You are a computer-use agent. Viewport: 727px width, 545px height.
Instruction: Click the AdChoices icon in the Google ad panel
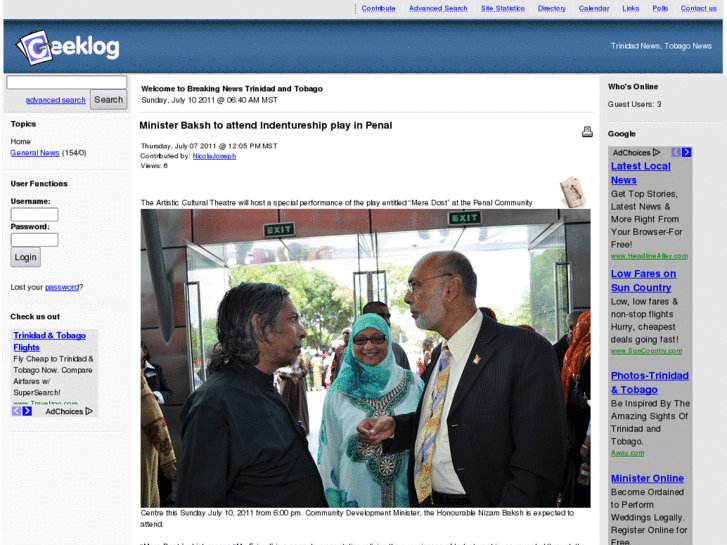656,152
